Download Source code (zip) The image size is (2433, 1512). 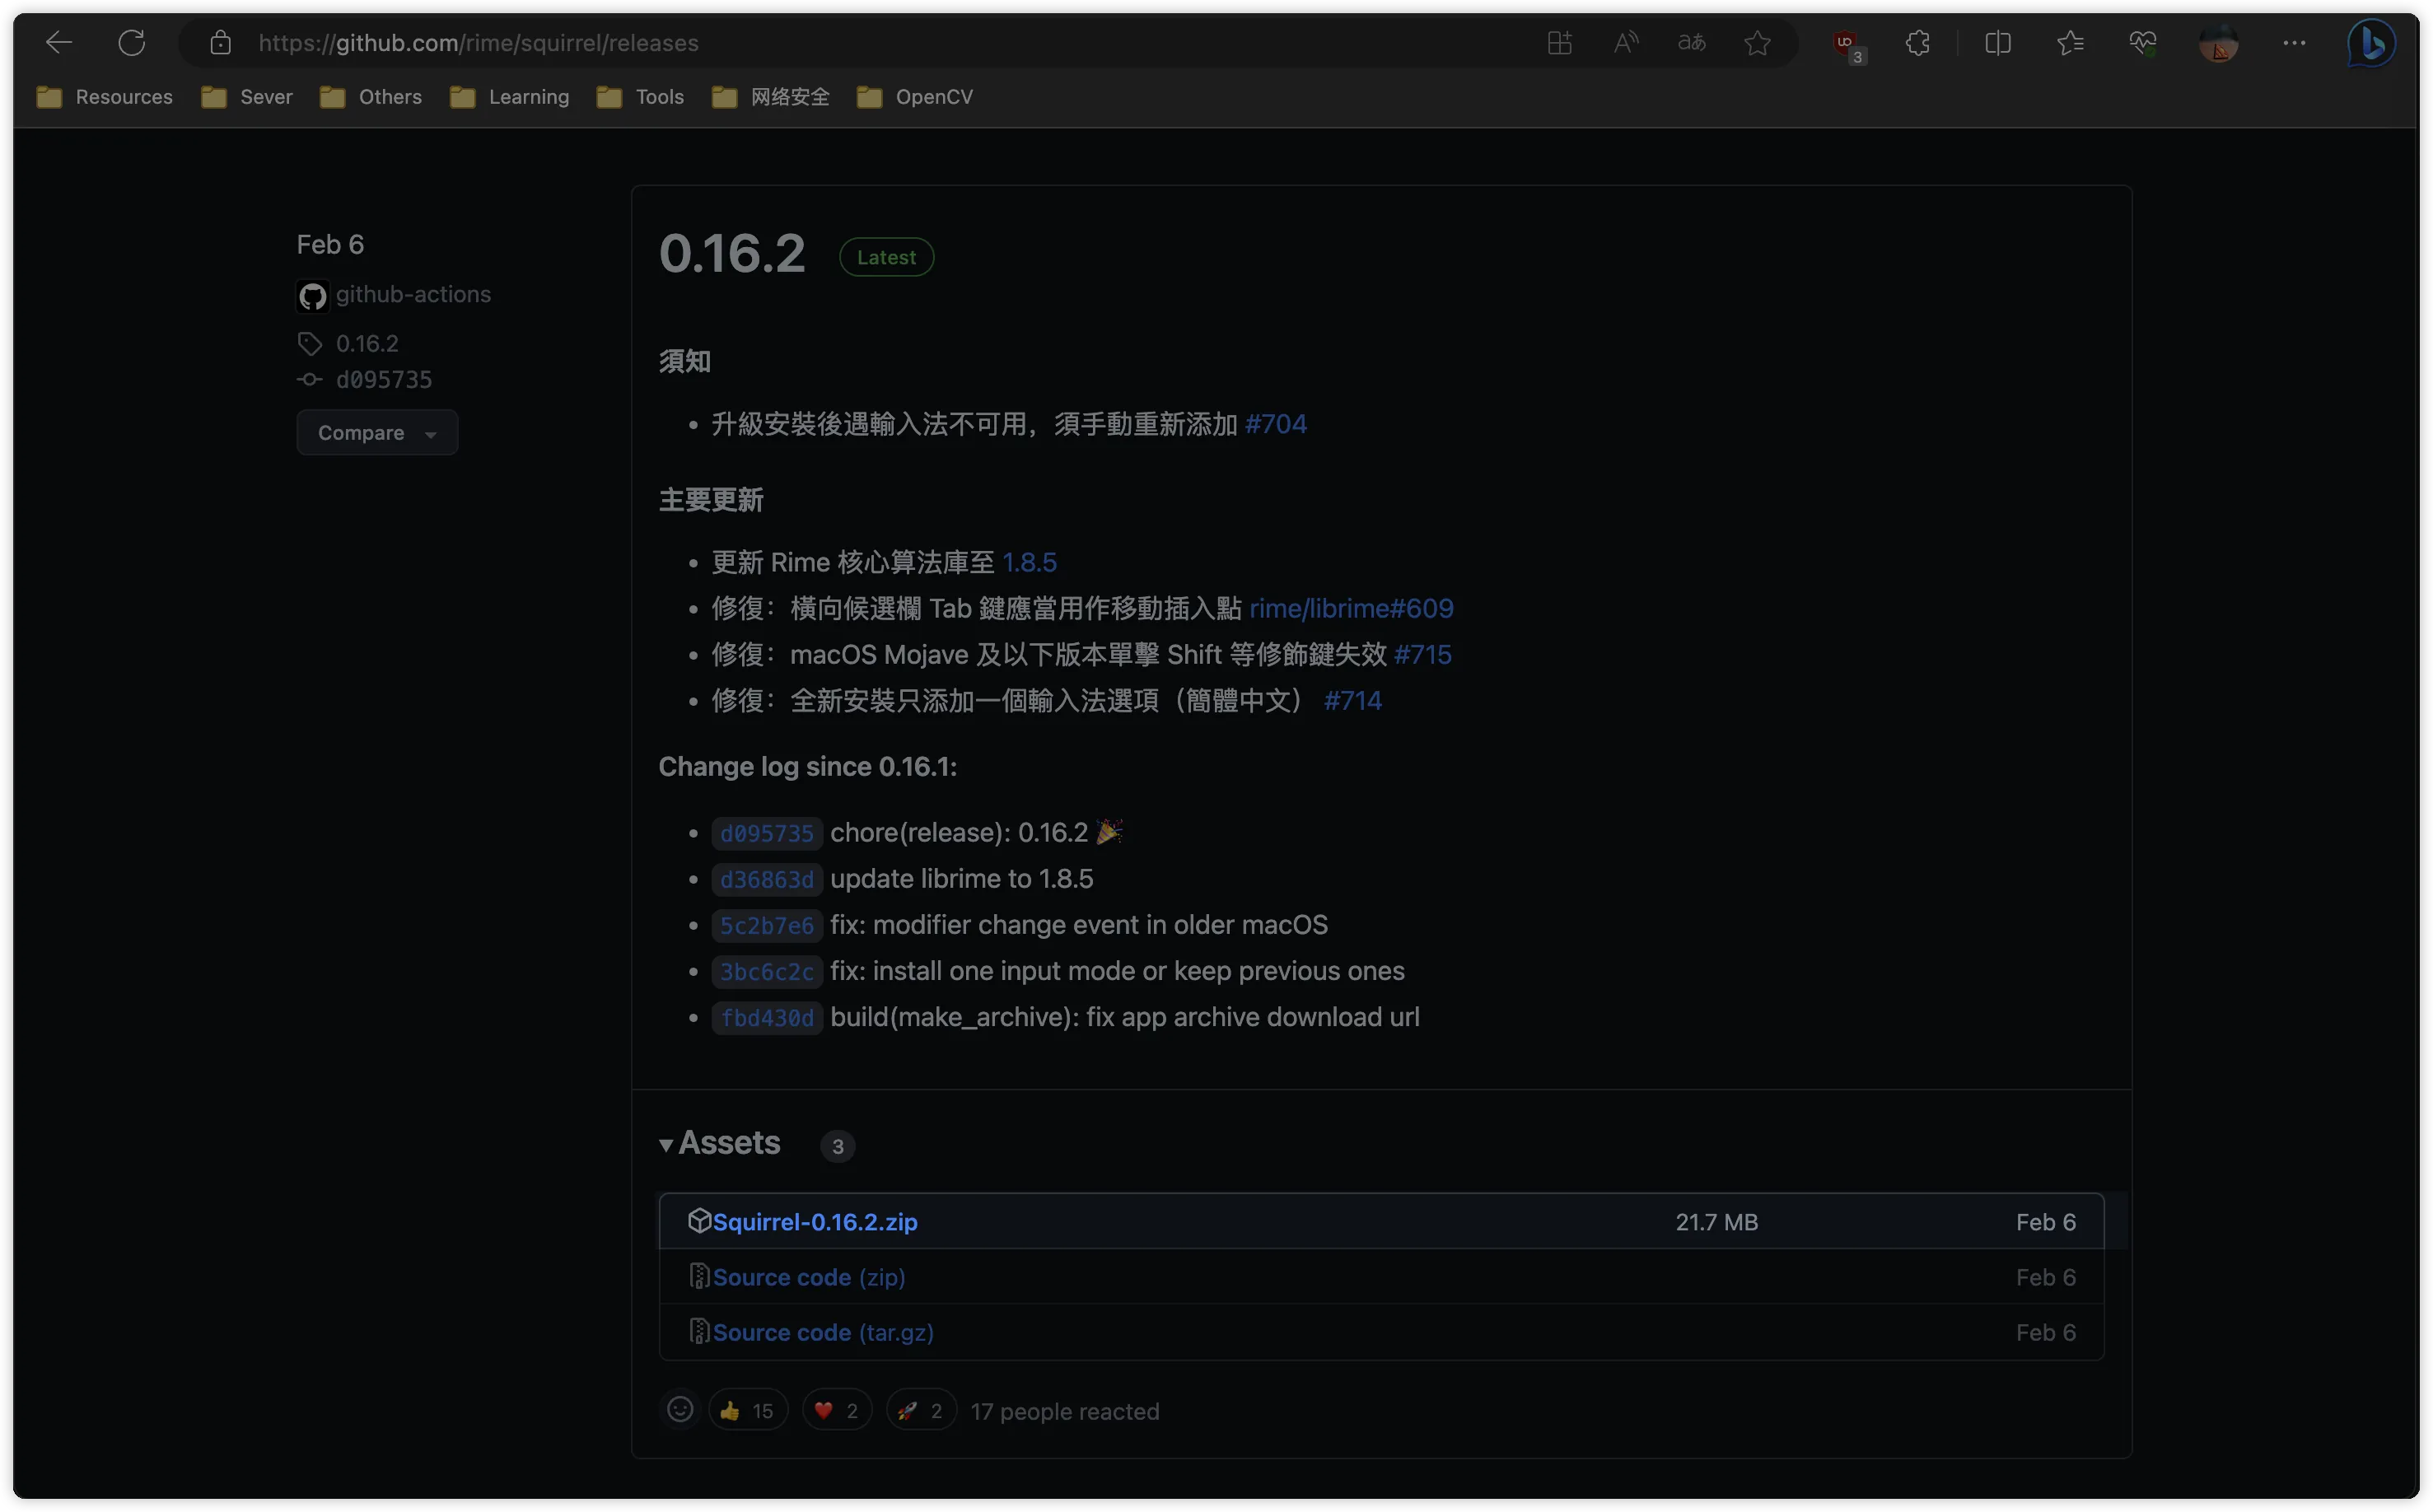coord(809,1277)
